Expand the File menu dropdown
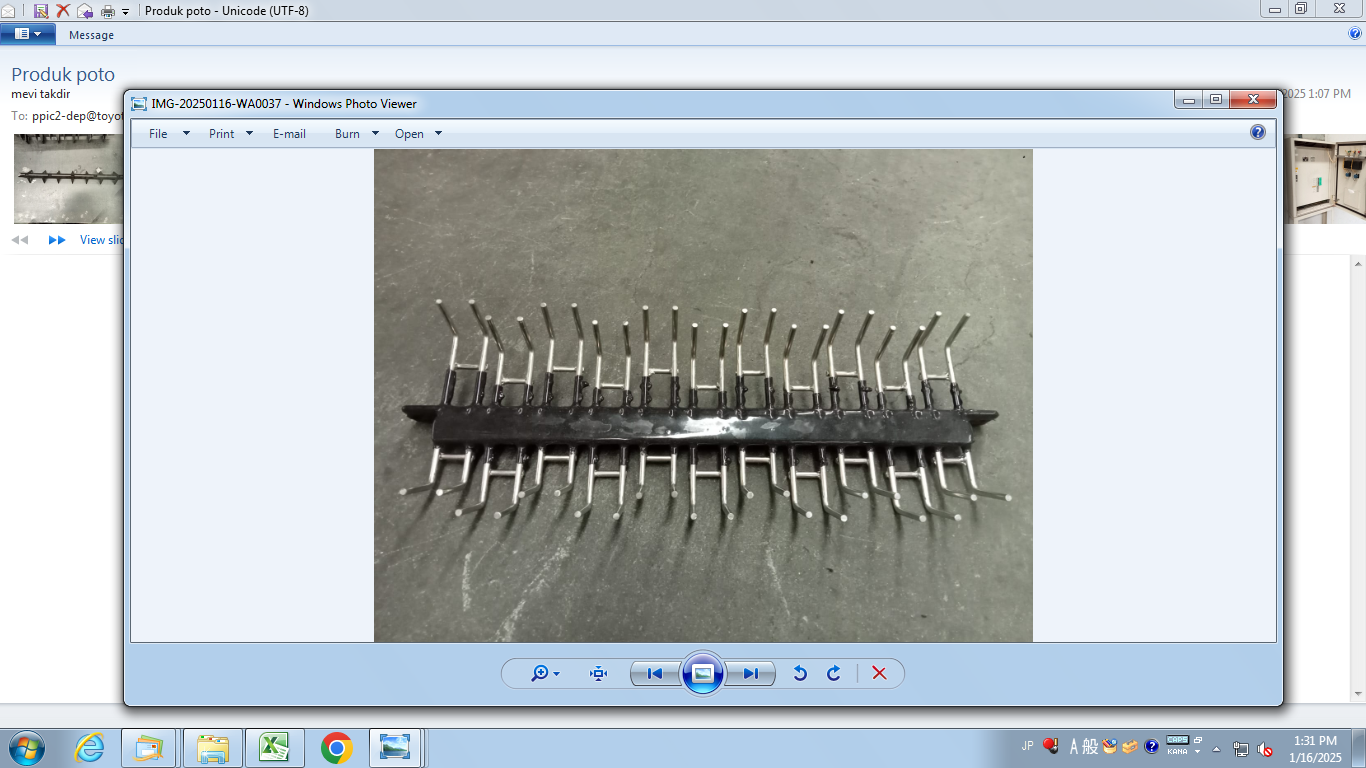Screen dimensions: 1366x768 (169, 133)
